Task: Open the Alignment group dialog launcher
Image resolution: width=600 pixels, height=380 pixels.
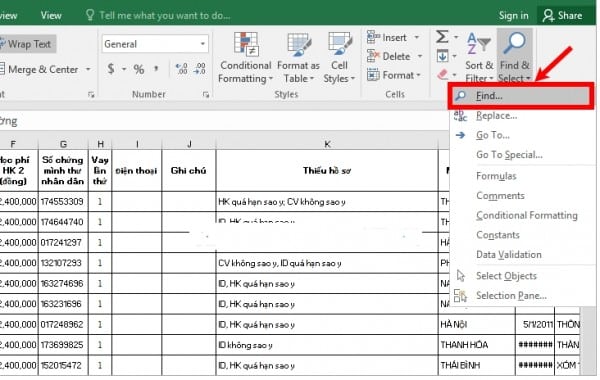Action: pyautogui.click(x=91, y=95)
